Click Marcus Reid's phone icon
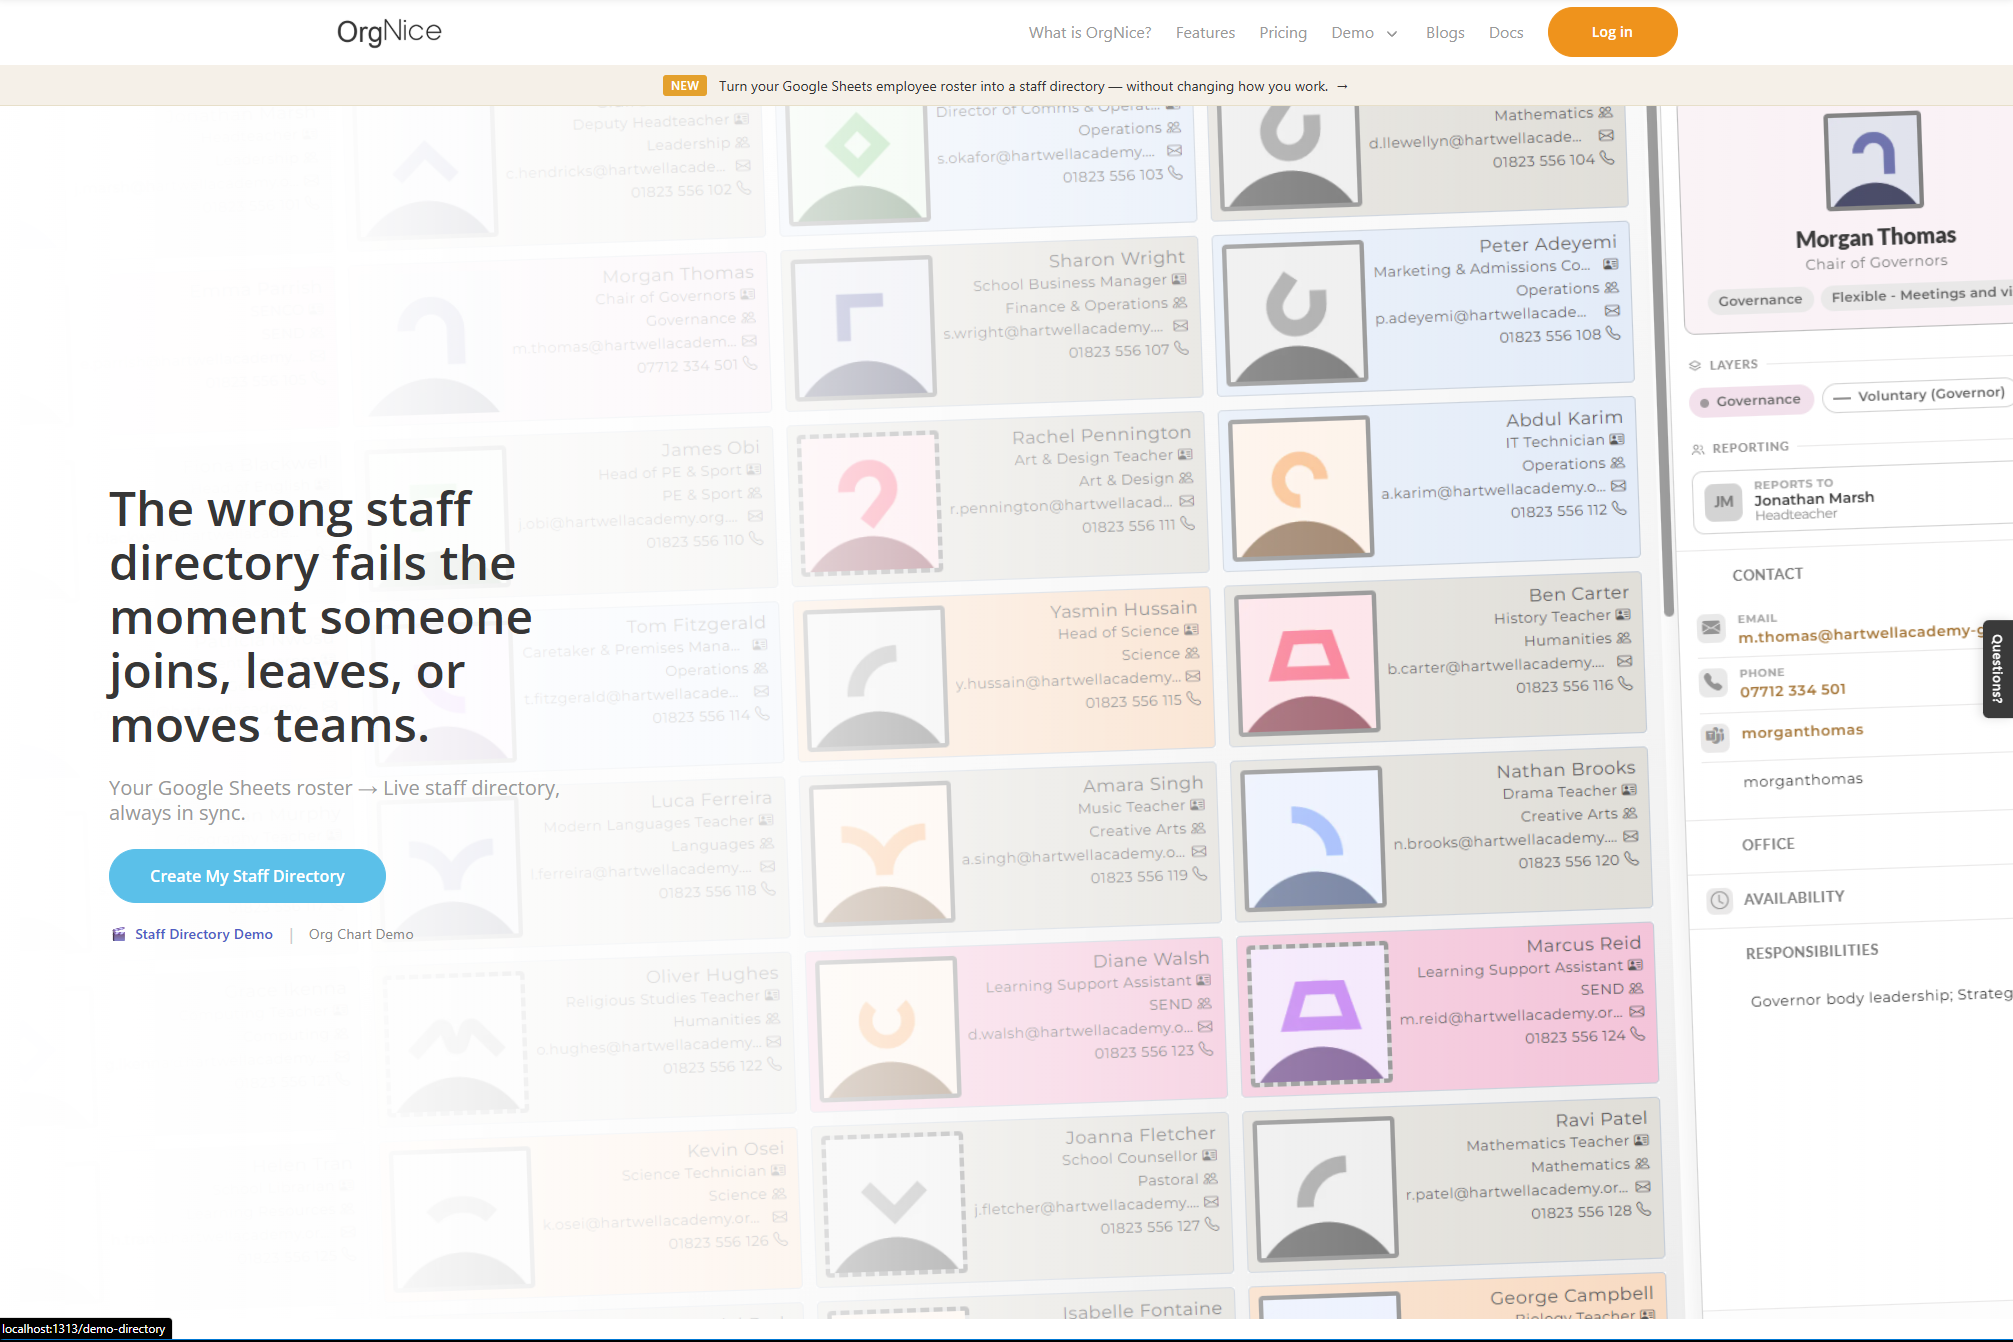This screenshot has height=1342, width=2013. coord(1637,1034)
